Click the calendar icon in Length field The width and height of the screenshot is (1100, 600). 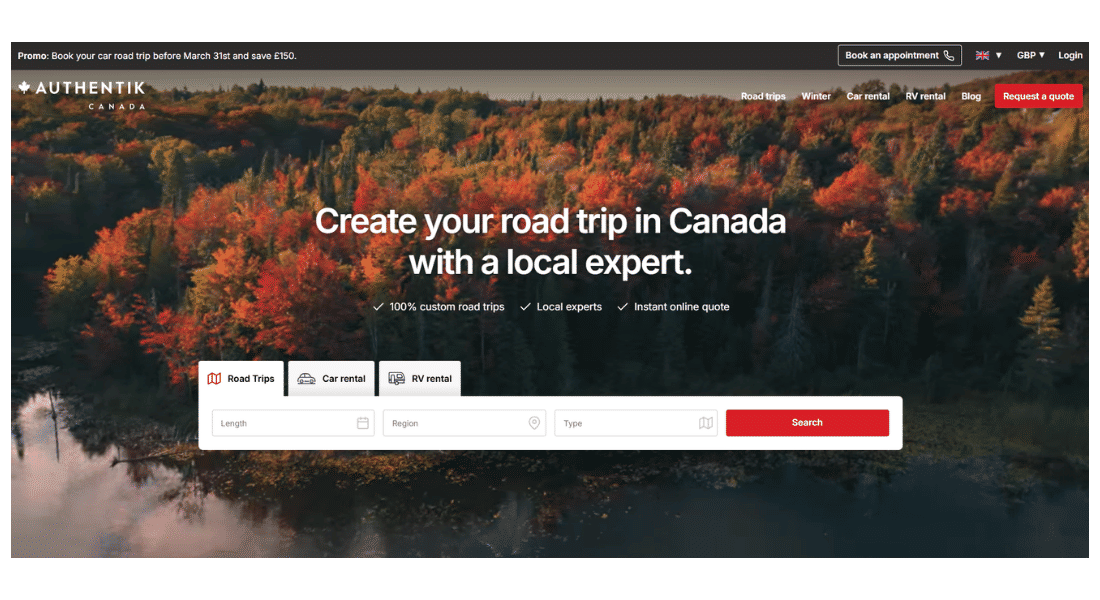pyautogui.click(x=363, y=423)
